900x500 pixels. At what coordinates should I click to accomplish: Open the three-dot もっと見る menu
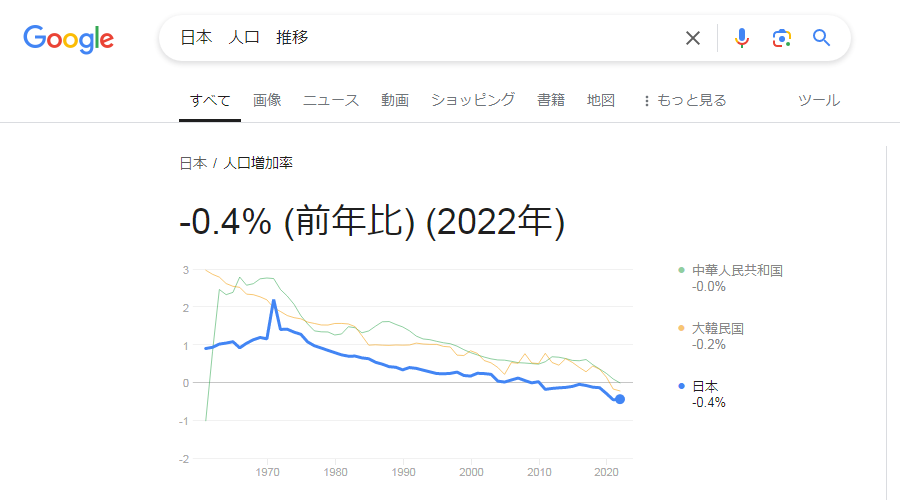point(684,100)
